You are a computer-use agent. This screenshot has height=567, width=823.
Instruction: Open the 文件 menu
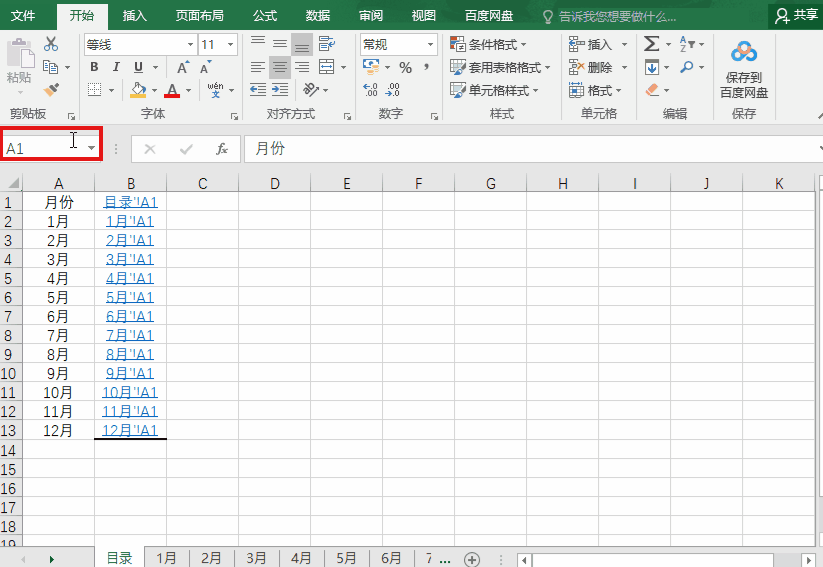[x=23, y=16]
